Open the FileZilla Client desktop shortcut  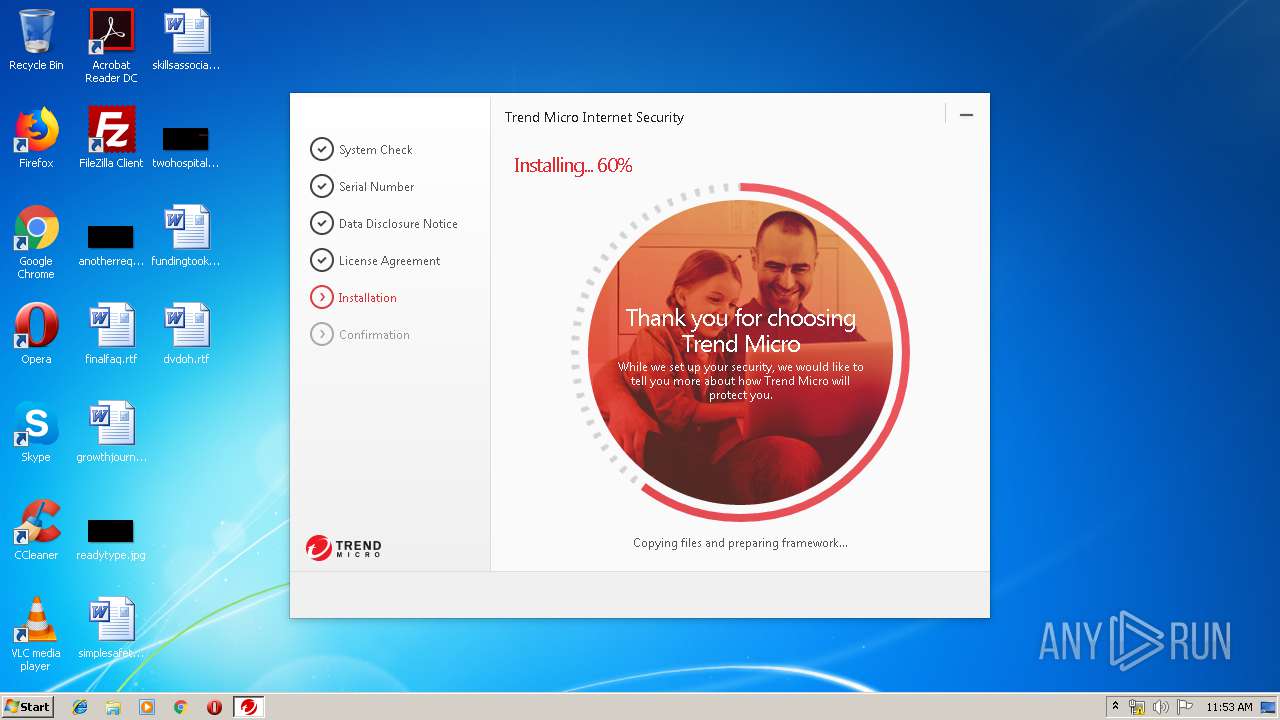point(111,138)
